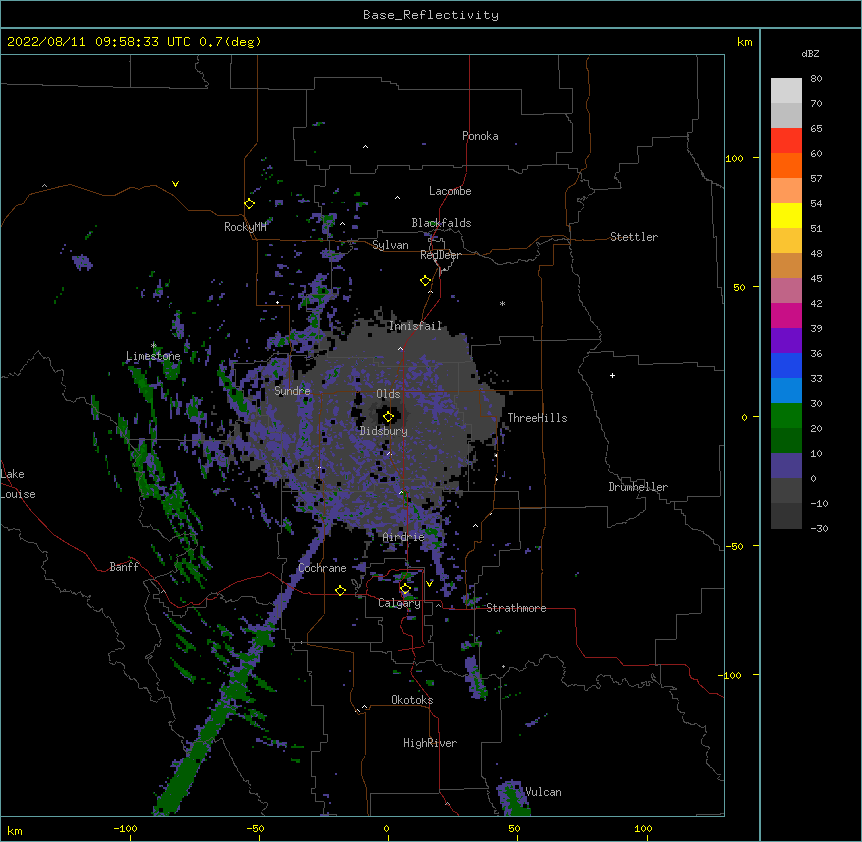Choose the pink swatch between 45 and 42 dBZ
Screen dimensions: 862x842
(786, 291)
